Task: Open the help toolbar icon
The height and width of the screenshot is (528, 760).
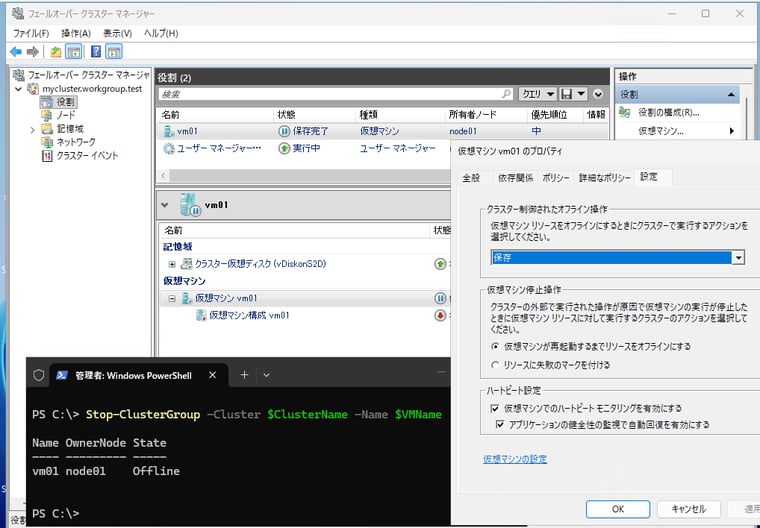Action: [x=96, y=51]
